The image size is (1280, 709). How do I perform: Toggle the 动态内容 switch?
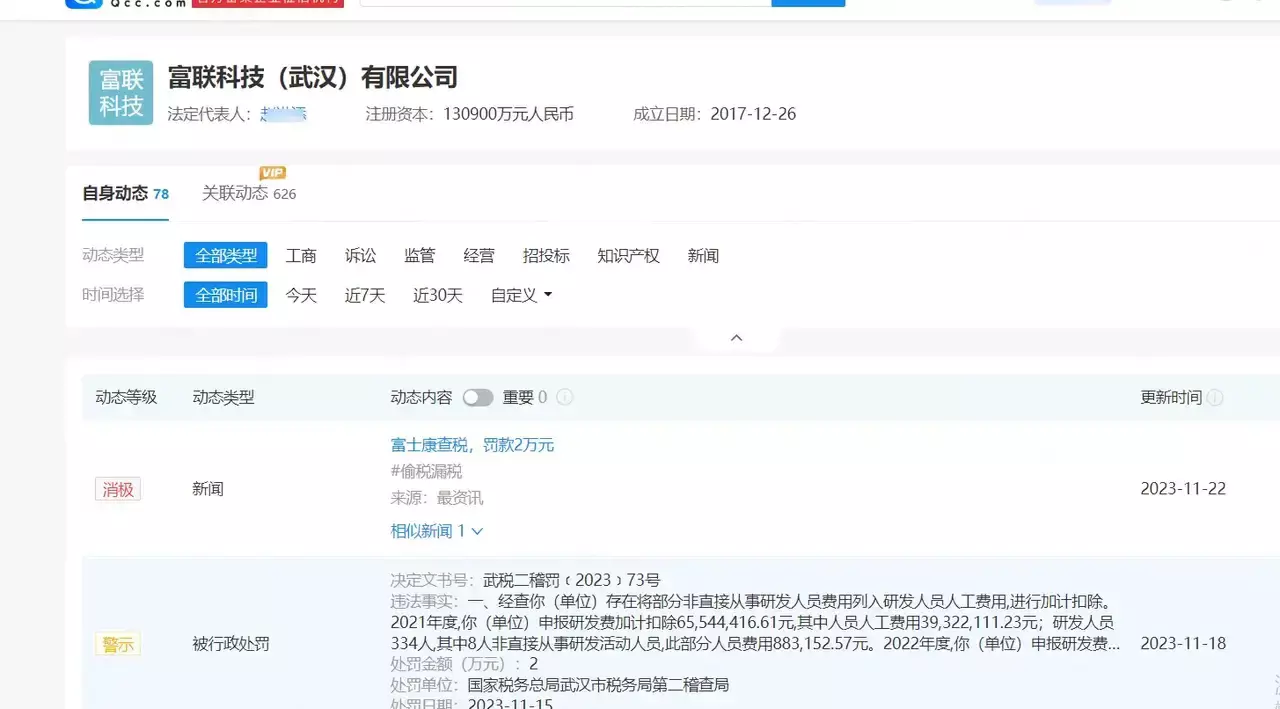point(478,397)
